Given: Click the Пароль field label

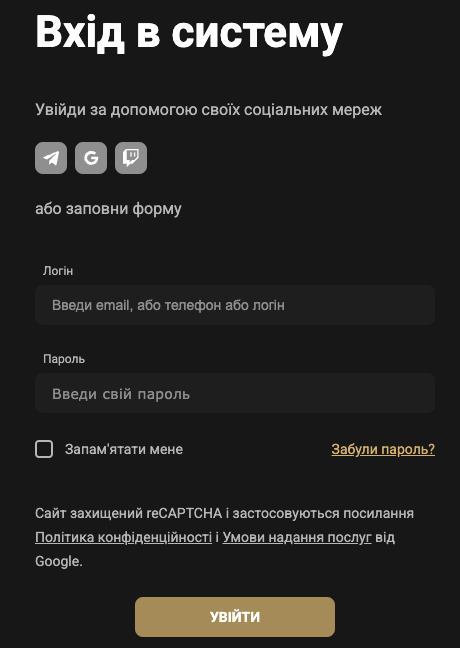Looking at the screenshot, I should (x=64, y=359).
